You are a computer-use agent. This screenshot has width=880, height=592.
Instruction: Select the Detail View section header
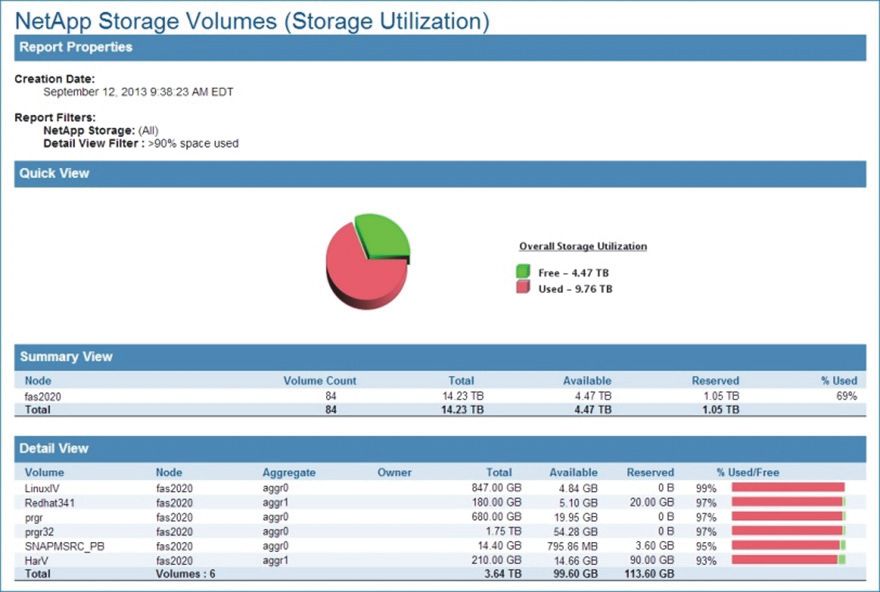[x=440, y=449]
